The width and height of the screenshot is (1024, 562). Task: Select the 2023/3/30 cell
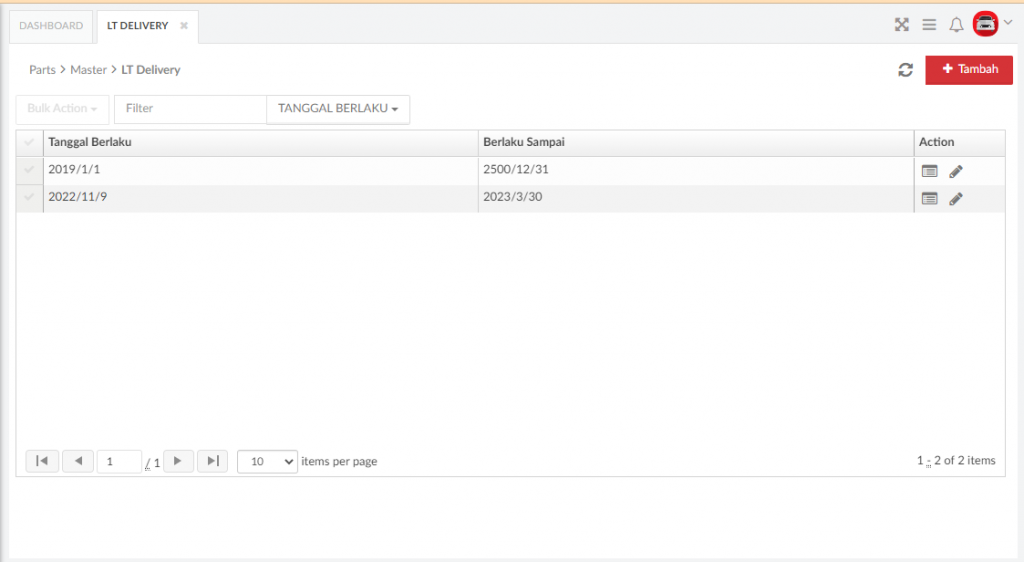click(696, 197)
